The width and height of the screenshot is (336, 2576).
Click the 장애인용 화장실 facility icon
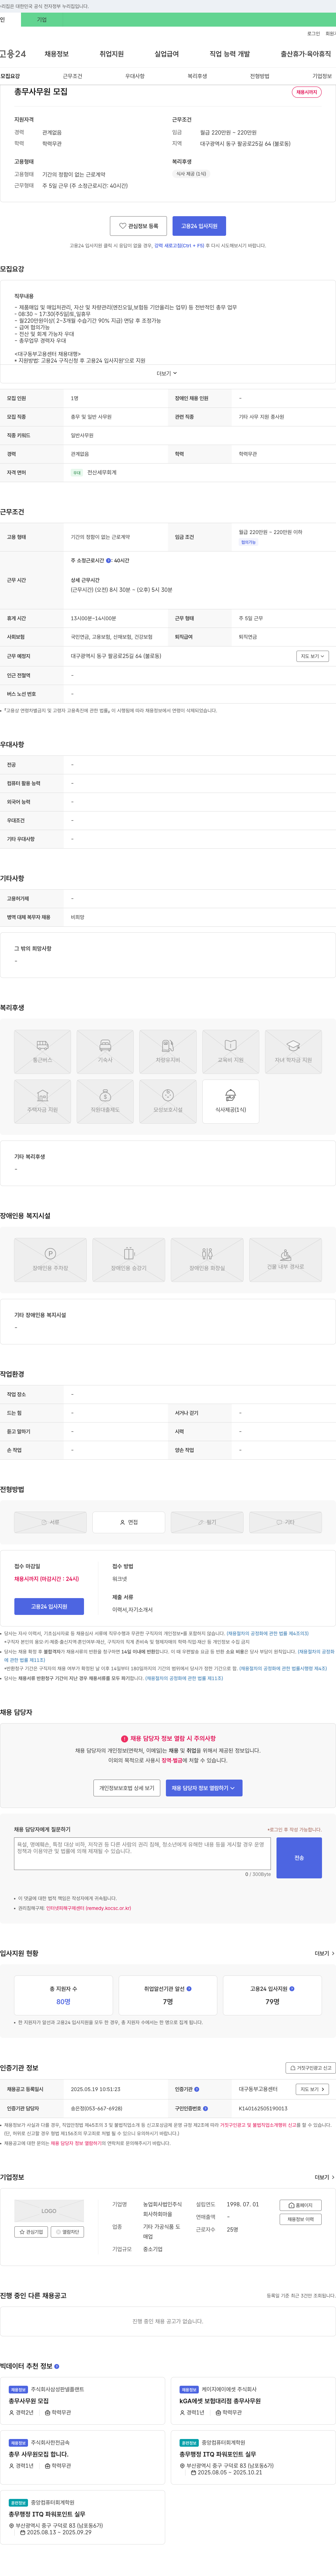click(207, 1260)
